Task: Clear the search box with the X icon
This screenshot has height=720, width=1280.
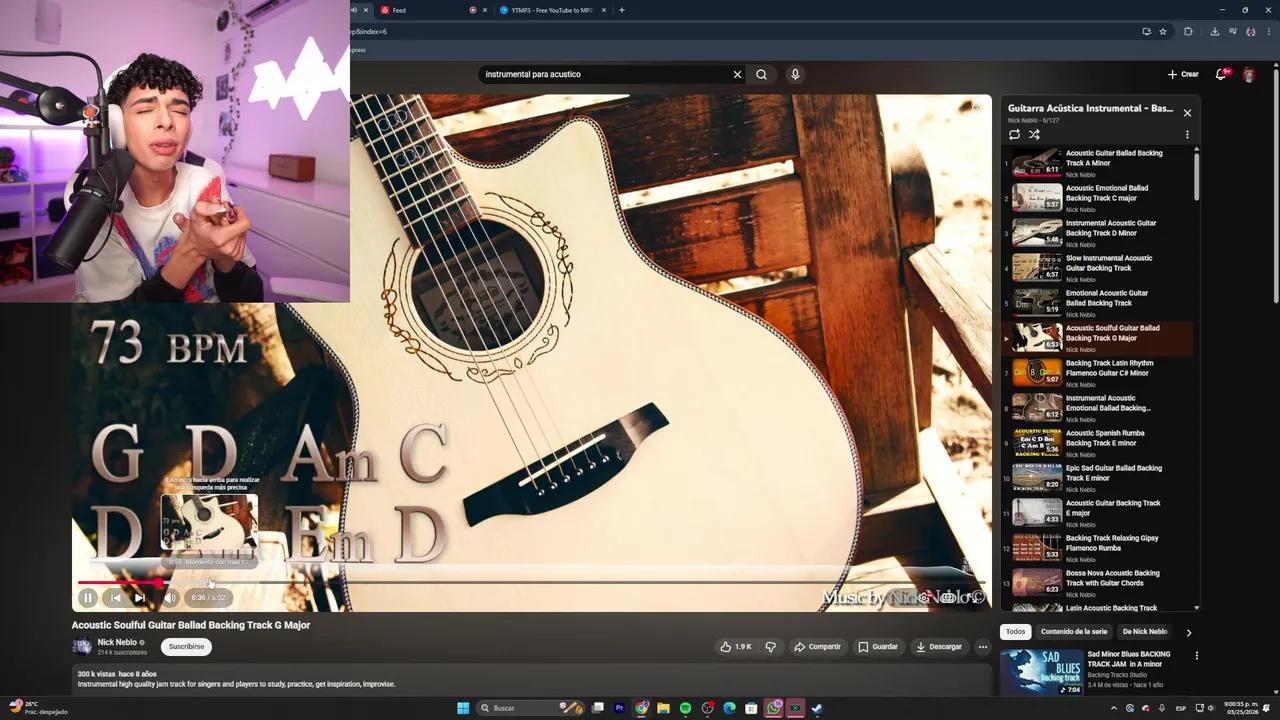Action: [737, 74]
